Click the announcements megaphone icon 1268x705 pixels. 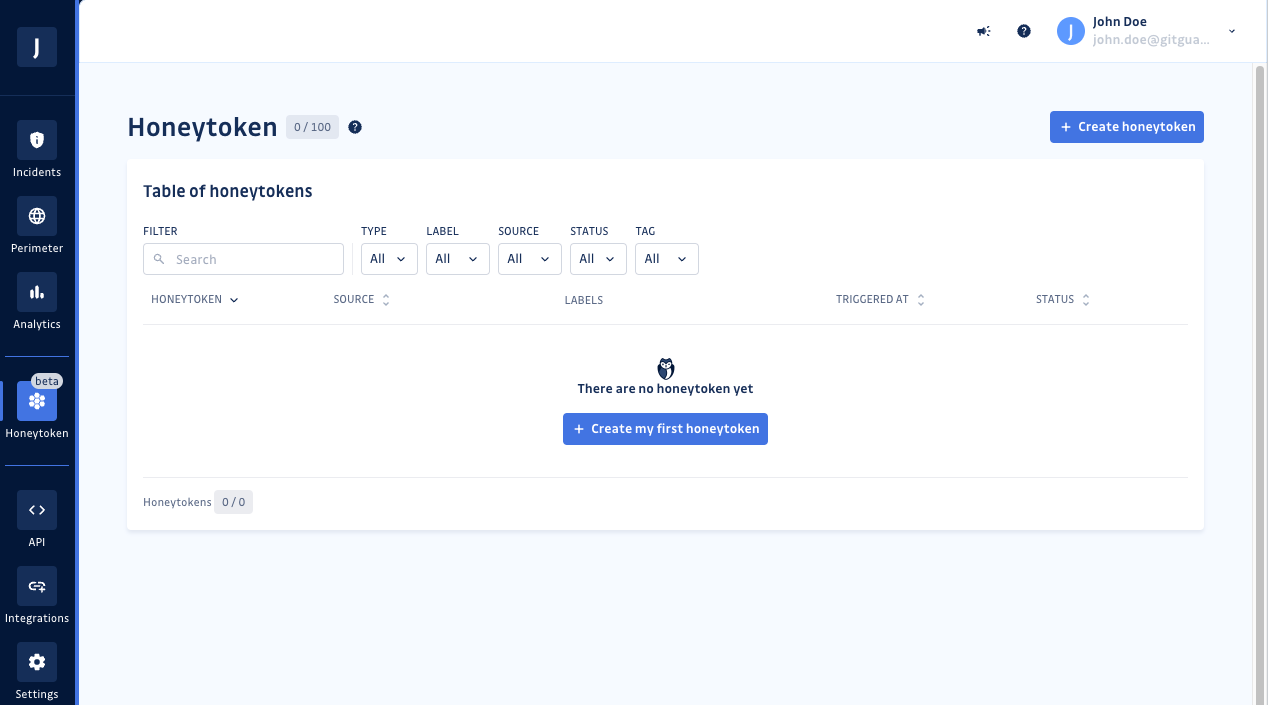(x=983, y=31)
